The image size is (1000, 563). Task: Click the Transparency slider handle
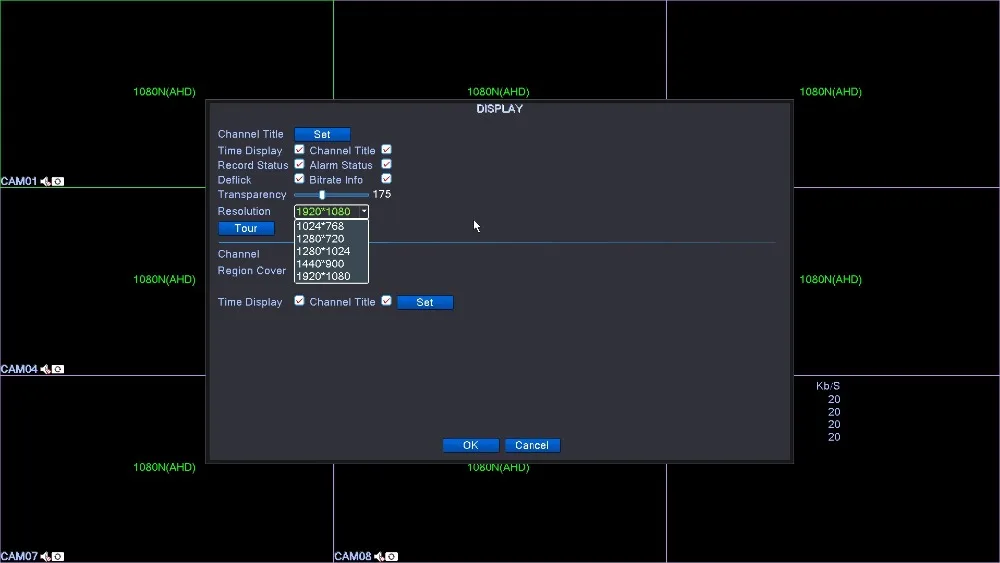pos(322,195)
